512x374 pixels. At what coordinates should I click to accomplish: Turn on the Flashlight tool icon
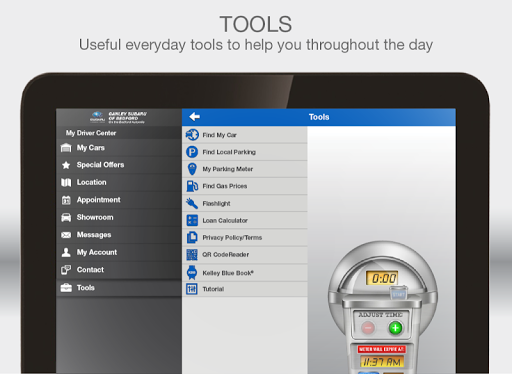[192, 203]
